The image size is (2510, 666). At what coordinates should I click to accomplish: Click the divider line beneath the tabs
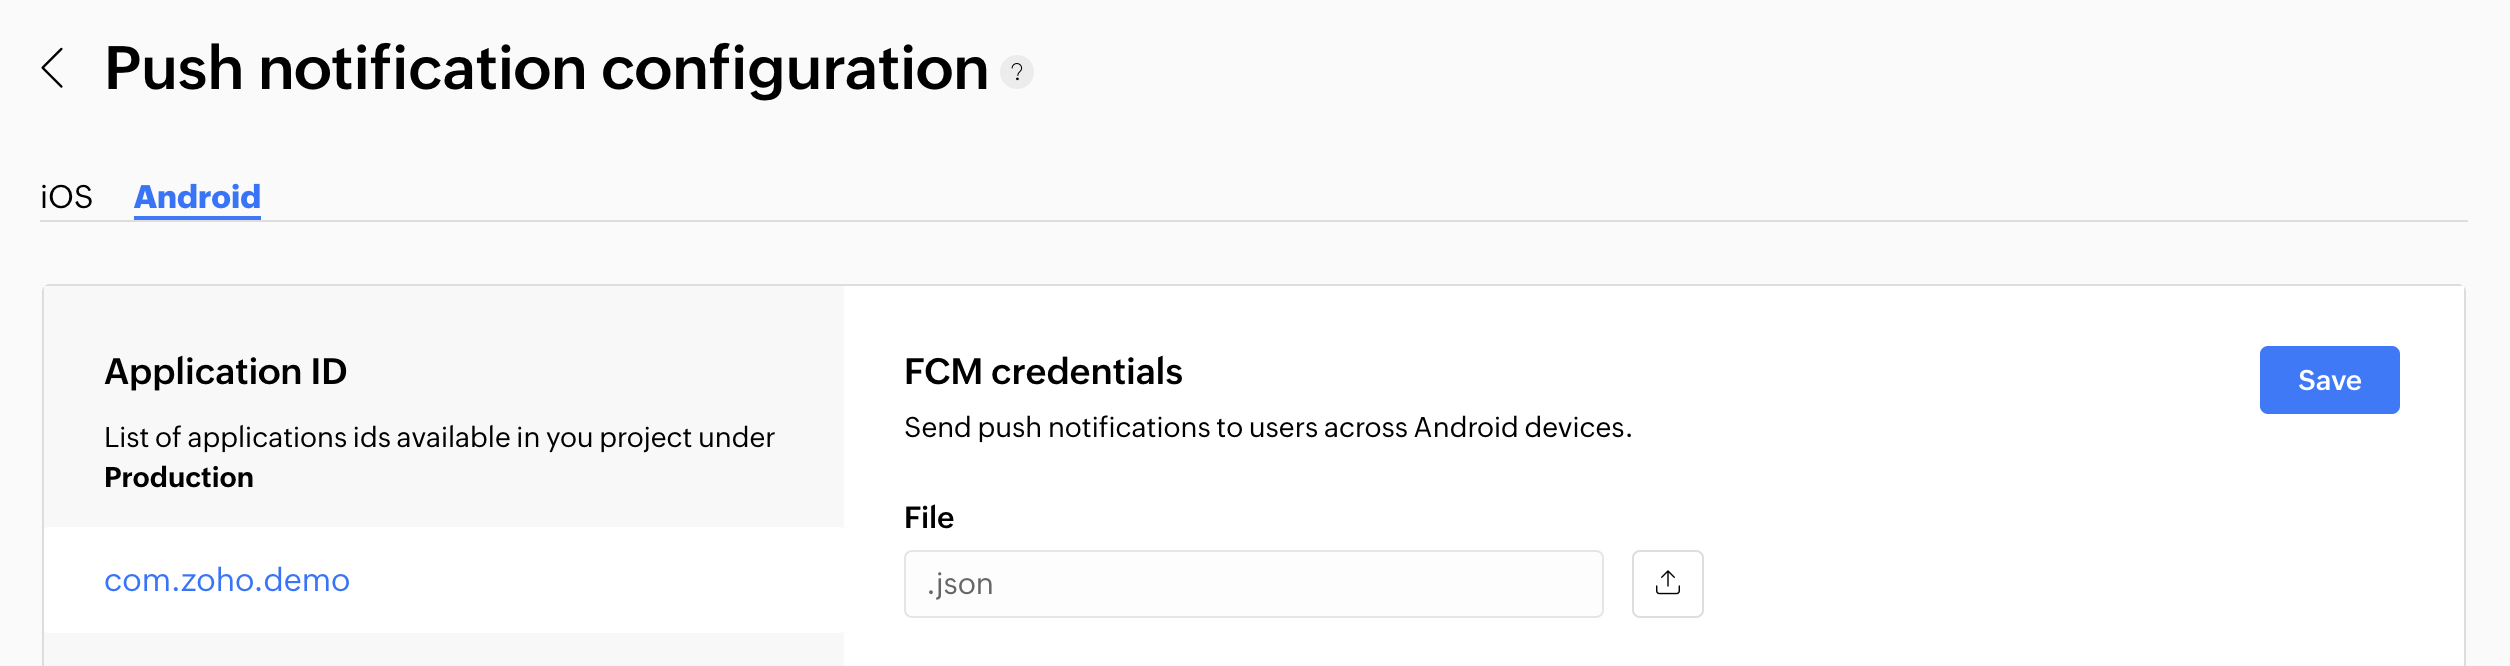(x=1300, y=221)
